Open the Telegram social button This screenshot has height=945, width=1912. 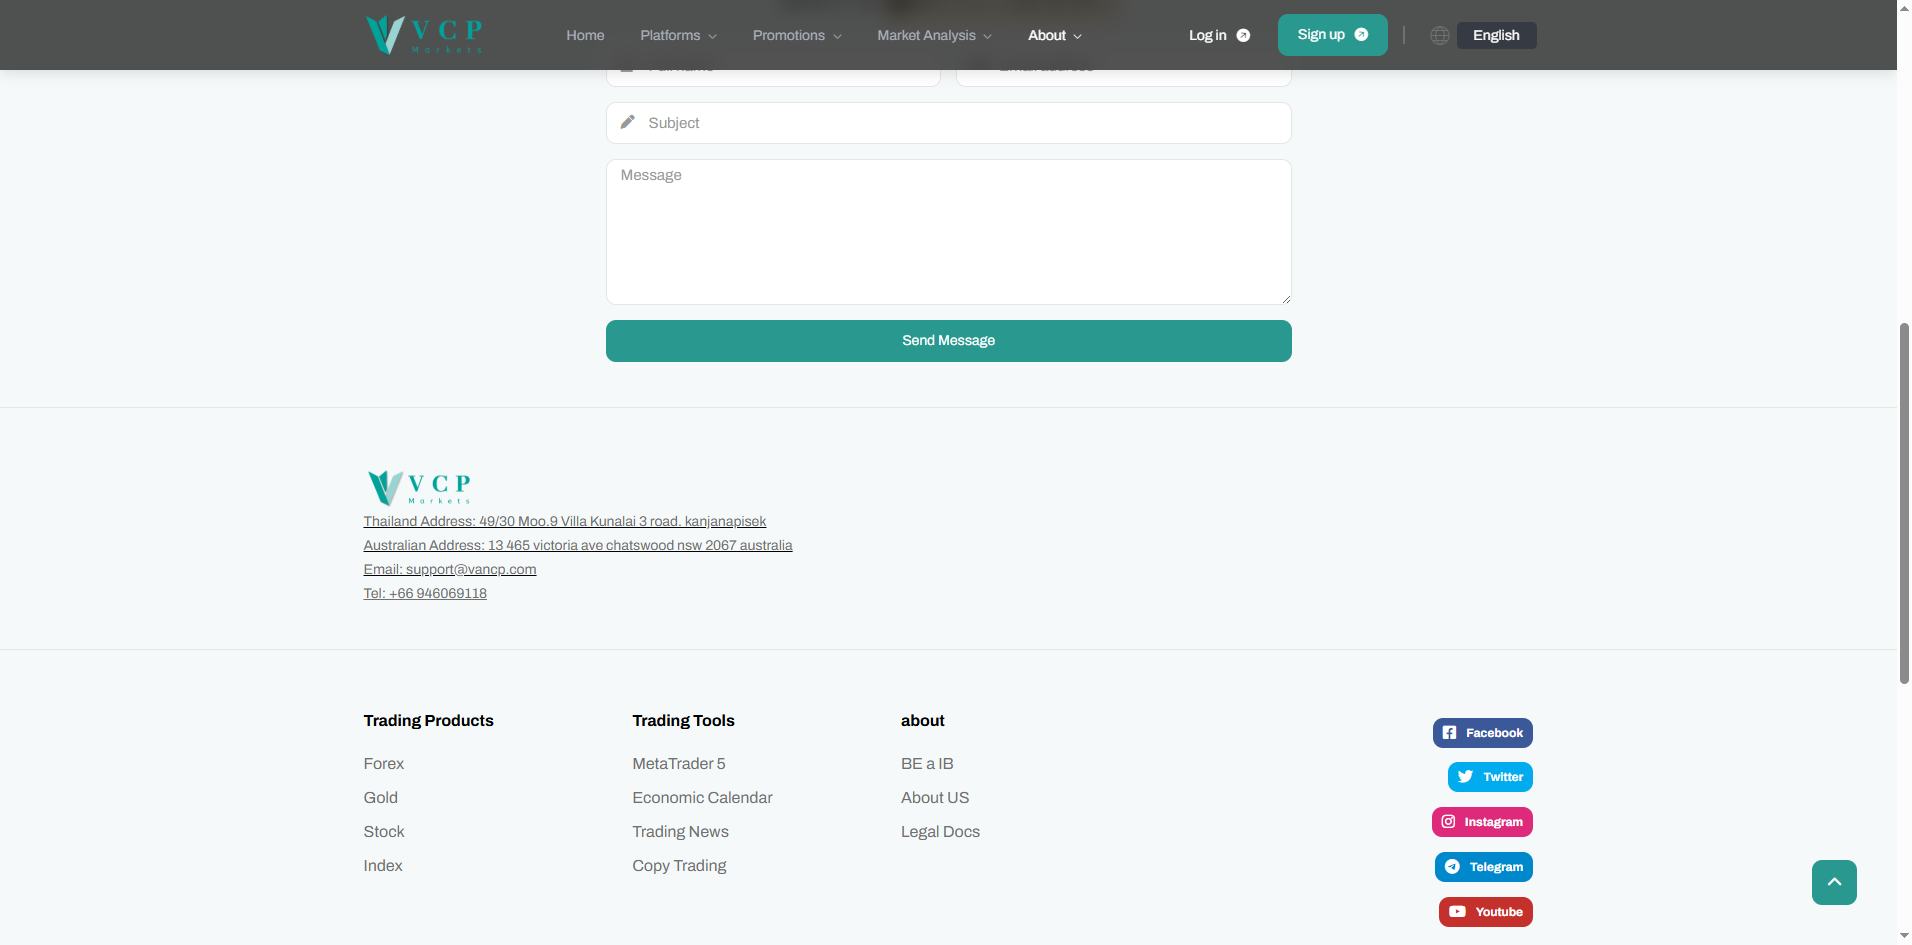click(1483, 867)
